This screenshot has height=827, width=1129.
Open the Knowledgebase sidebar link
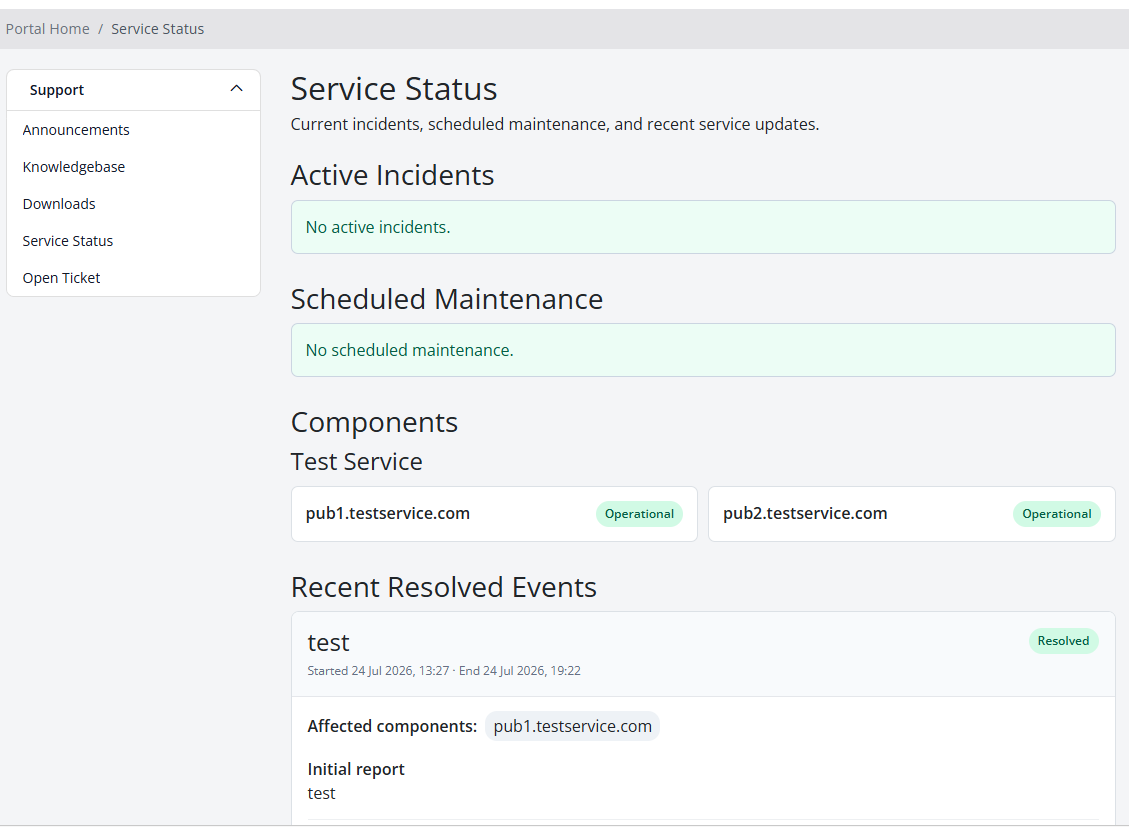[73, 167]
